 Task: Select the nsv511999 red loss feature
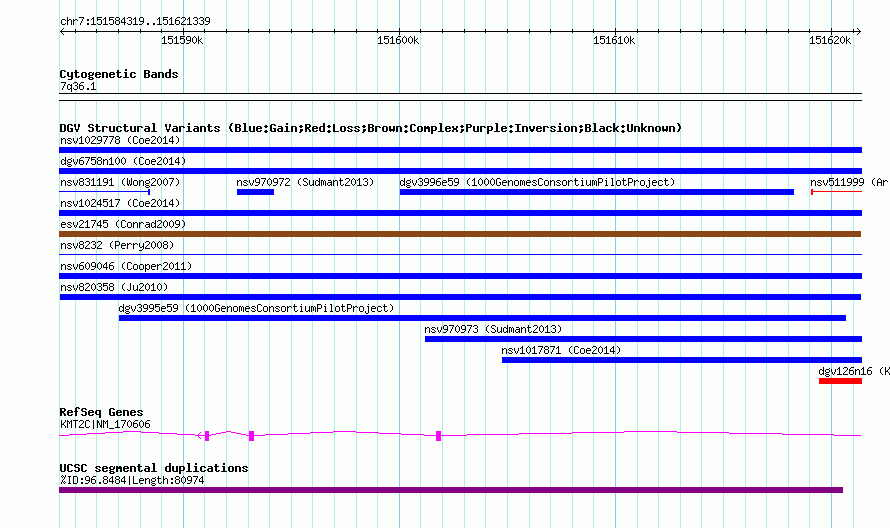pos(836,192)
